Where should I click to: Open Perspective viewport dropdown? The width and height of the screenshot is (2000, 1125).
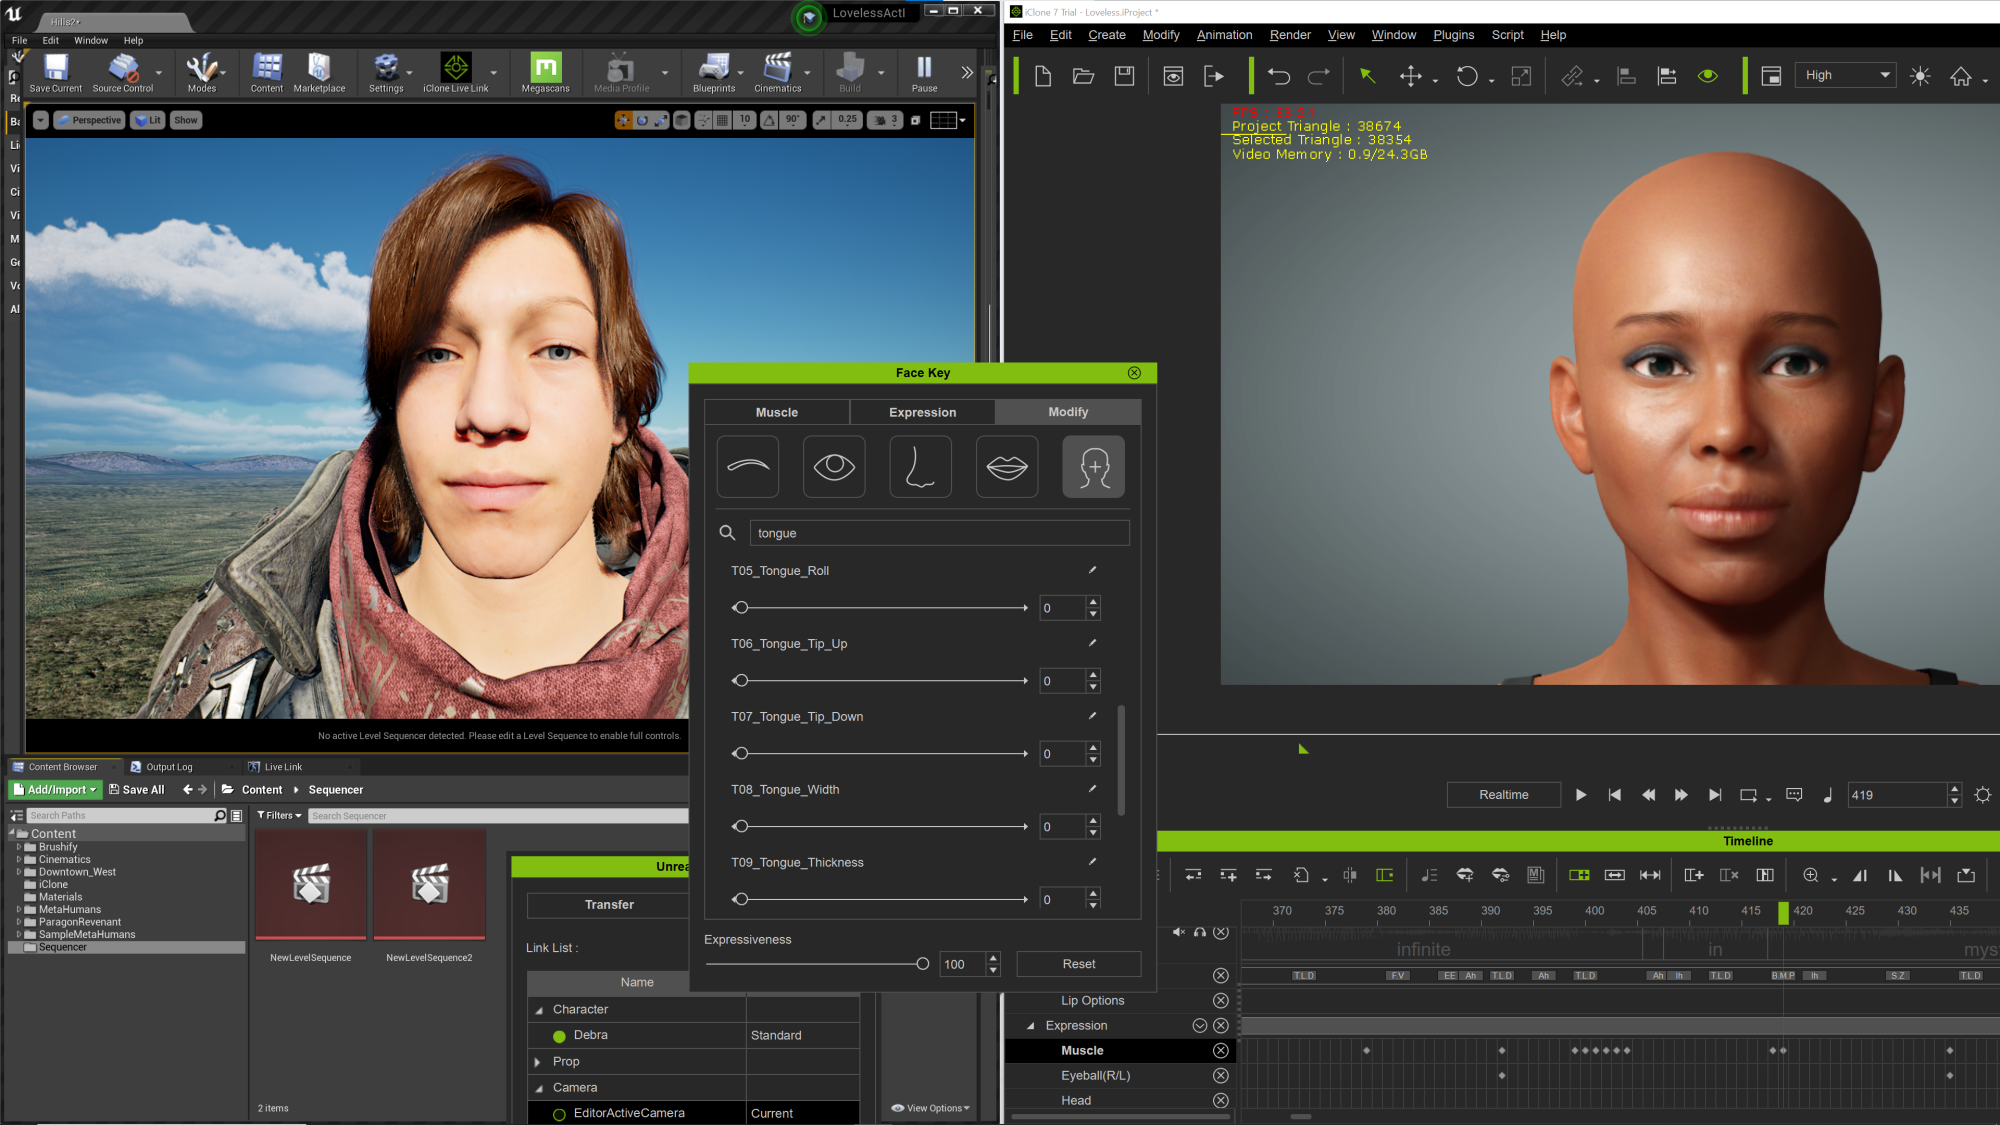(89, 120)
